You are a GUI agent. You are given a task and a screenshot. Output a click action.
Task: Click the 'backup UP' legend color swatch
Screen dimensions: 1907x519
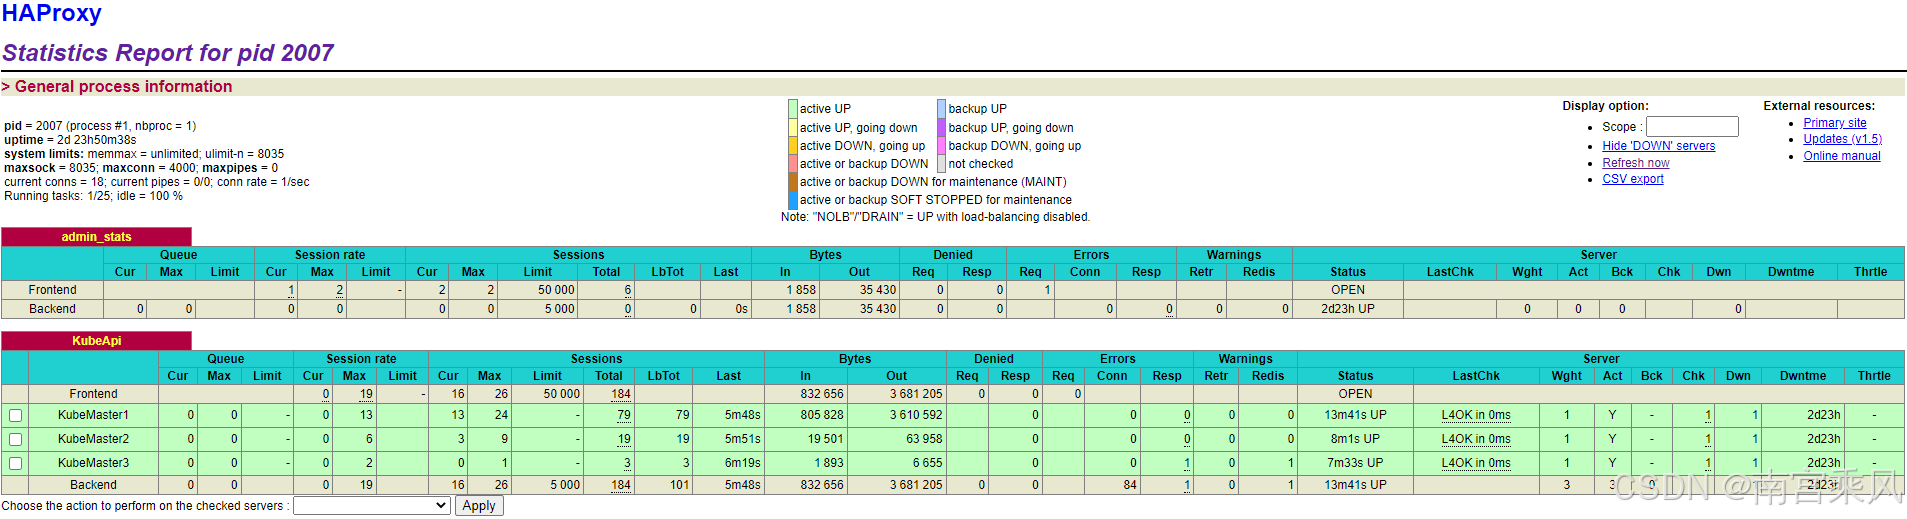(x=942, y=109)
